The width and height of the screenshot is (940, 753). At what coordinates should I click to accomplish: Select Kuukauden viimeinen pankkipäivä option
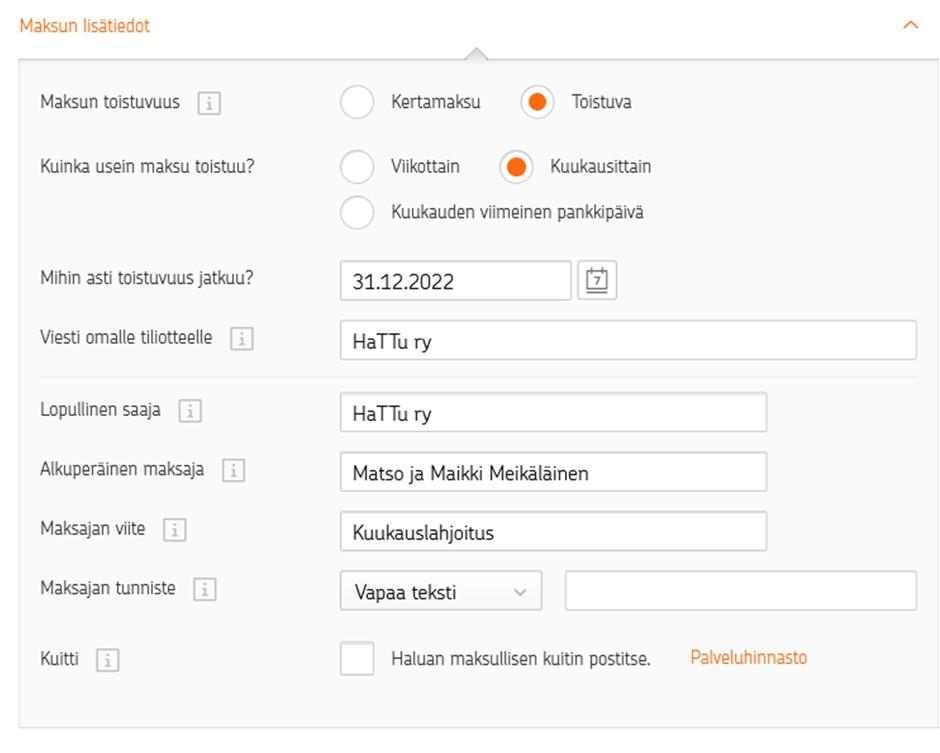pos(357,212)
